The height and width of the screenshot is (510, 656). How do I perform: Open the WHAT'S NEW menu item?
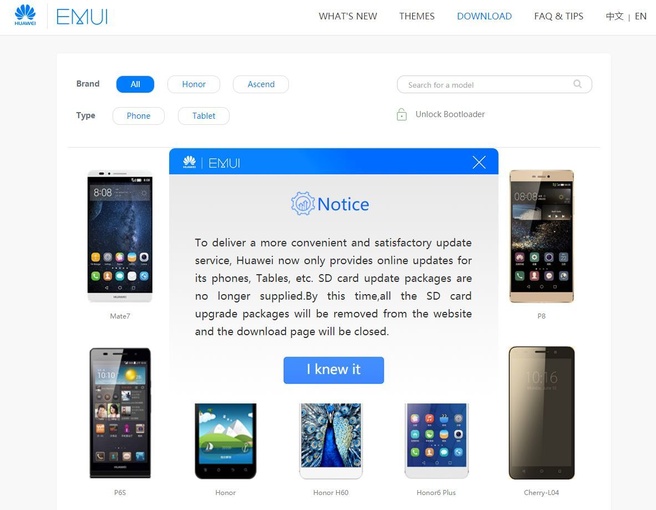pyautogui.click(x=348, y=16)
